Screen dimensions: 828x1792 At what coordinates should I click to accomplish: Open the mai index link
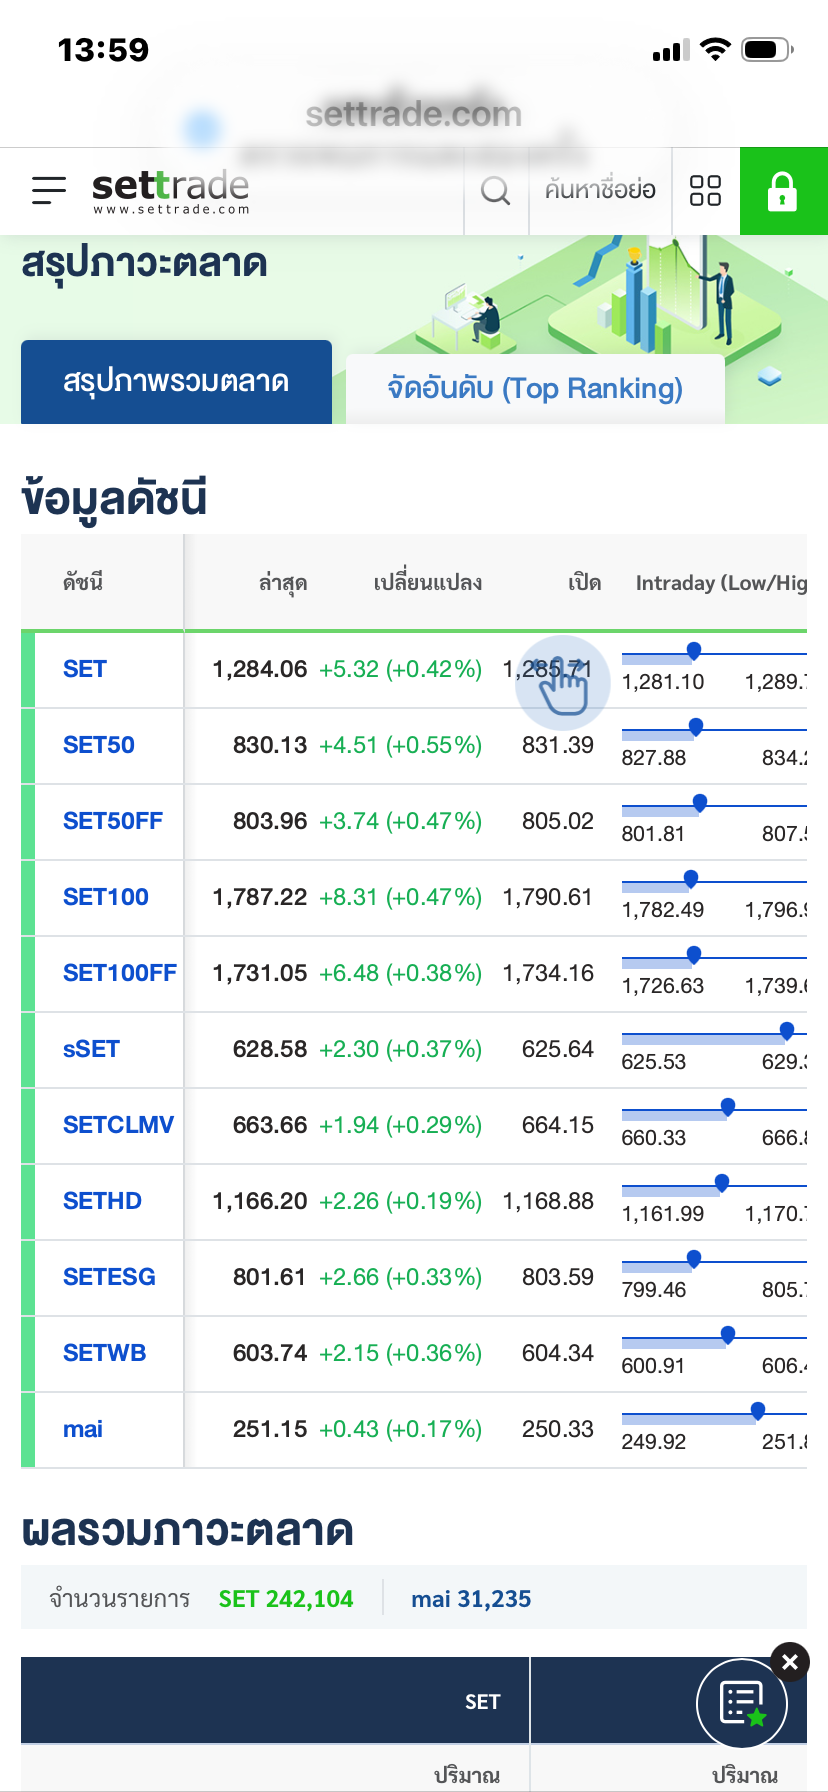83,1429
